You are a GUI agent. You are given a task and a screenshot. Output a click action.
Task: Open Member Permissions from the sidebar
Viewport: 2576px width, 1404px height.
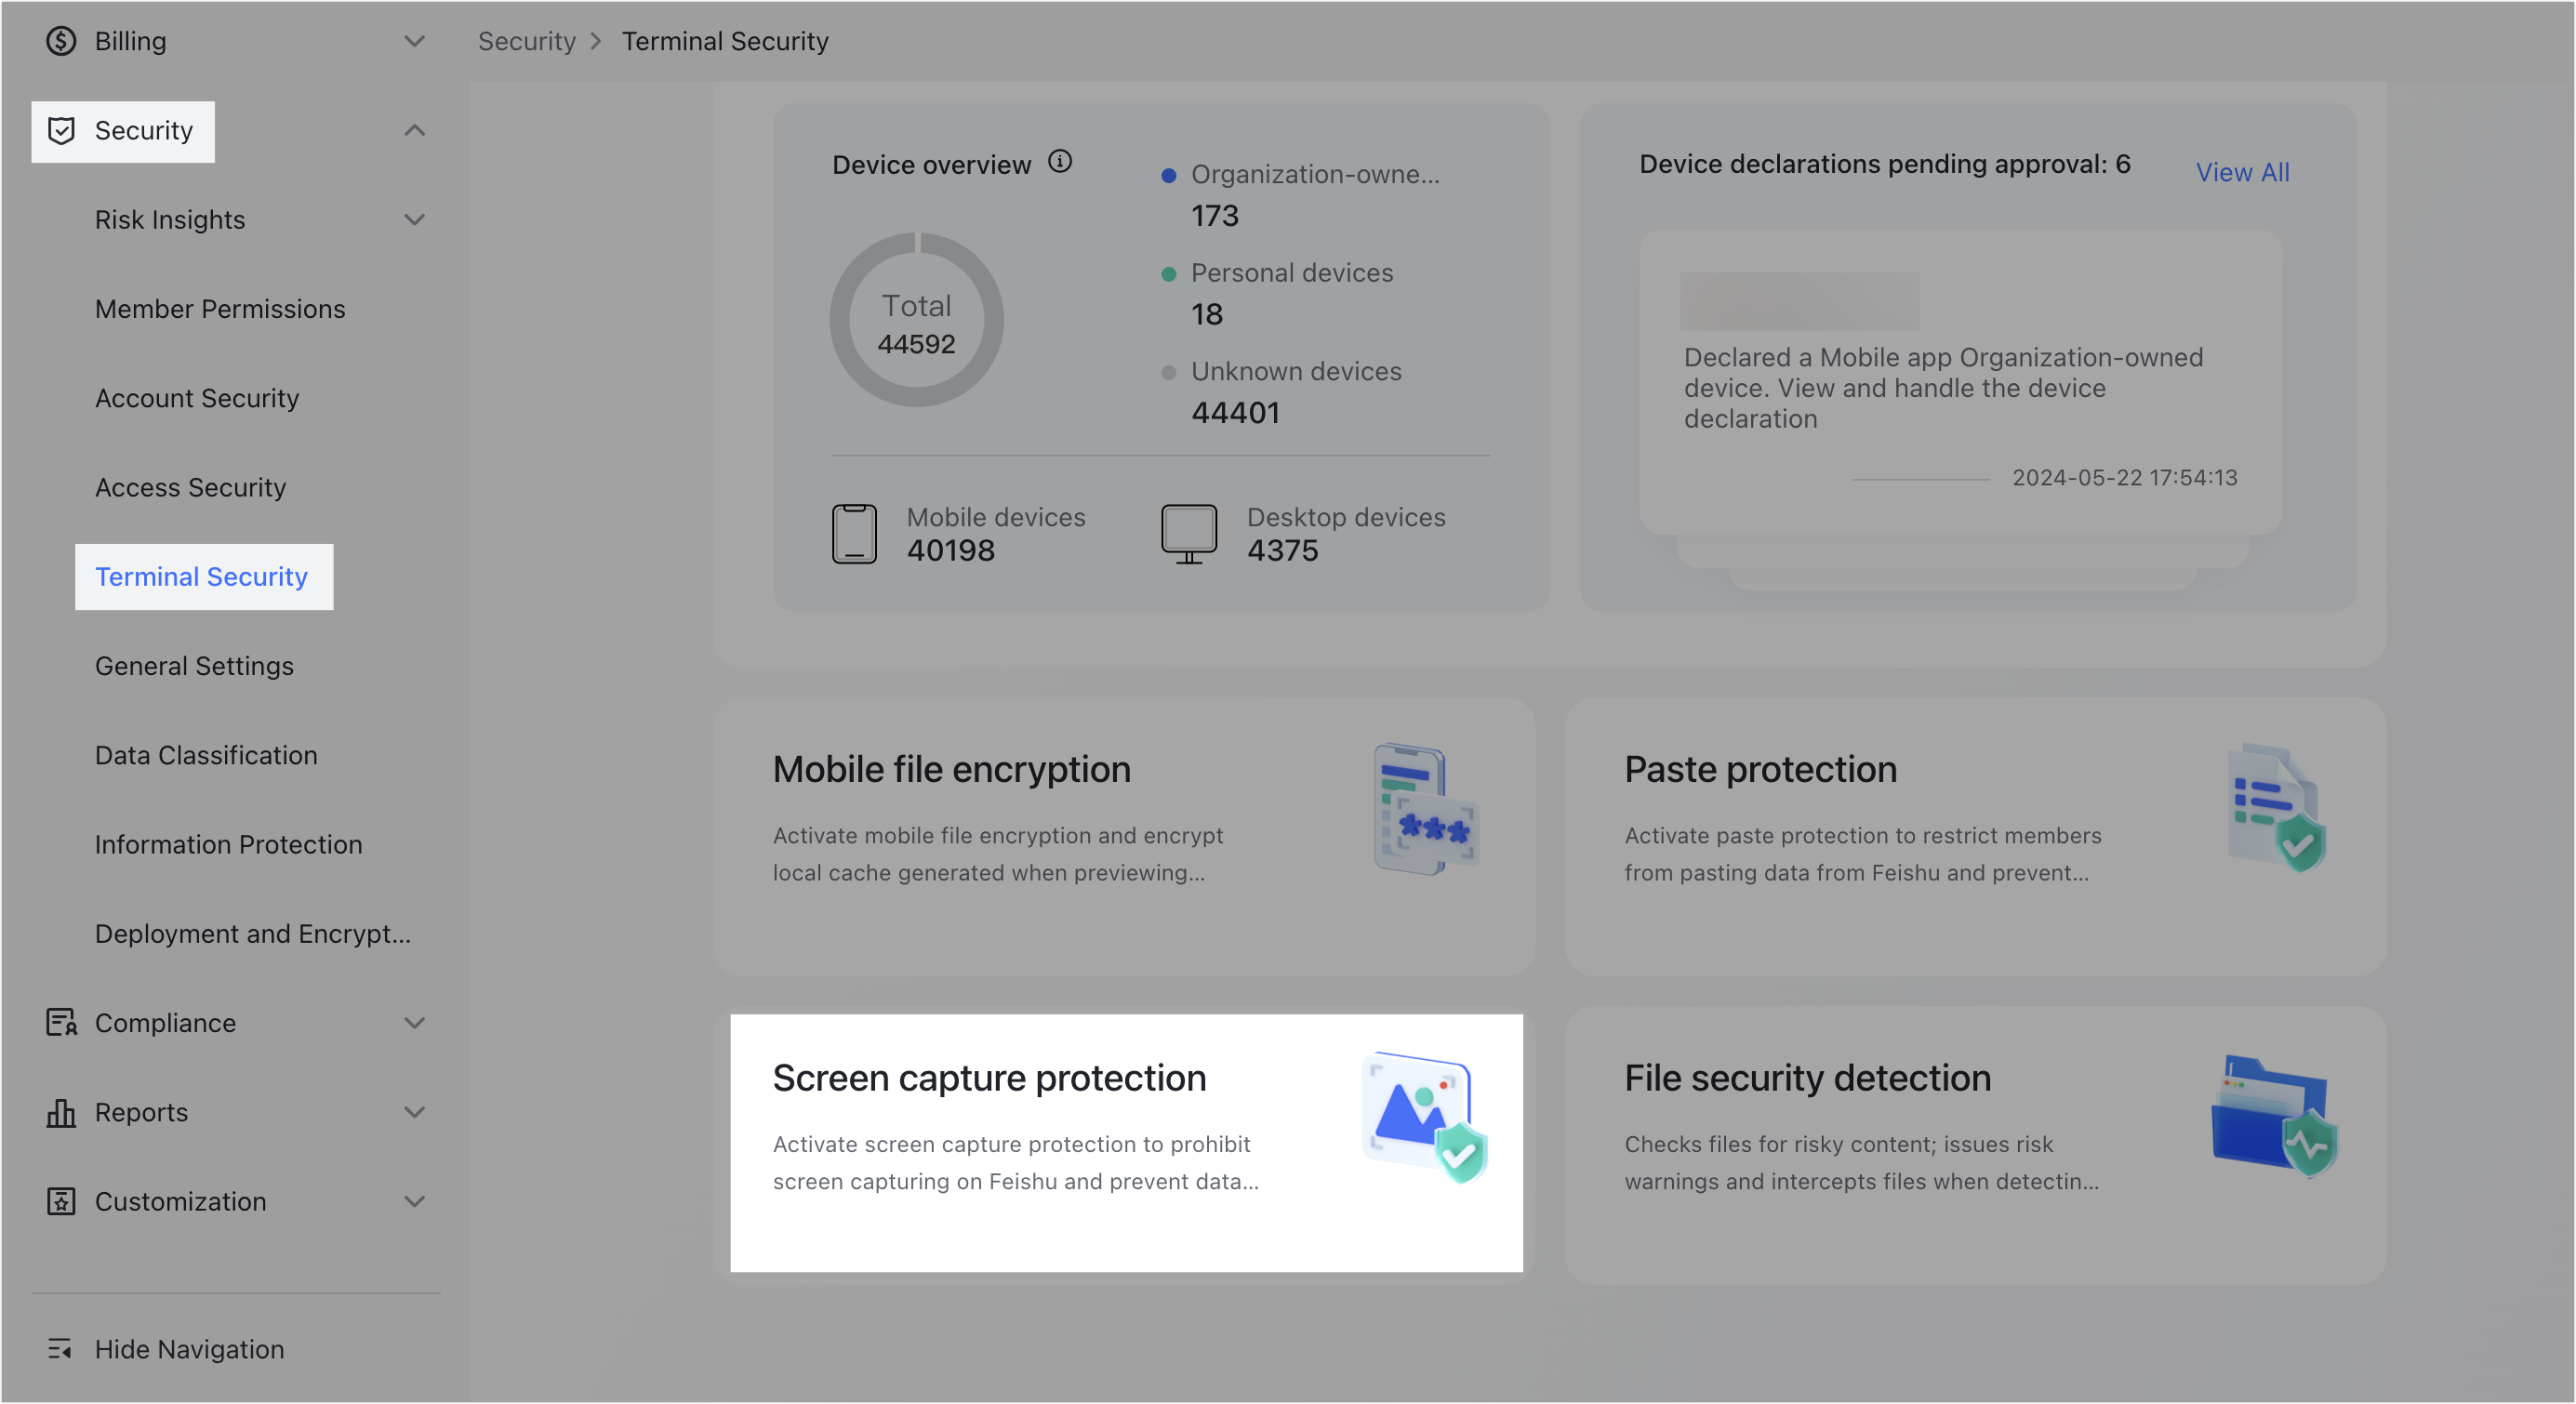coord(220,308)
